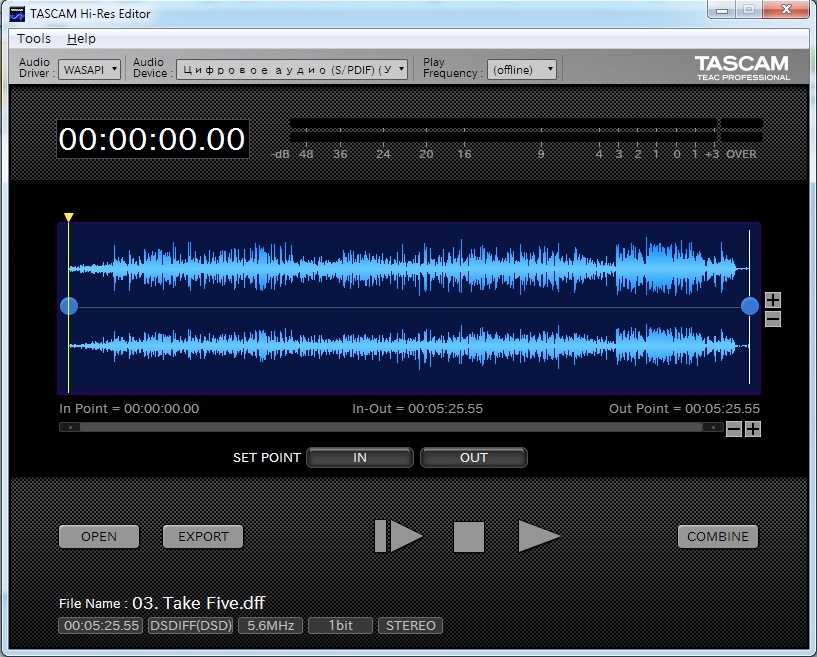Screen dimensions: 817x657
Task: Click the horizontal waveform scrollbar
Action: click(x=391, y=427)
